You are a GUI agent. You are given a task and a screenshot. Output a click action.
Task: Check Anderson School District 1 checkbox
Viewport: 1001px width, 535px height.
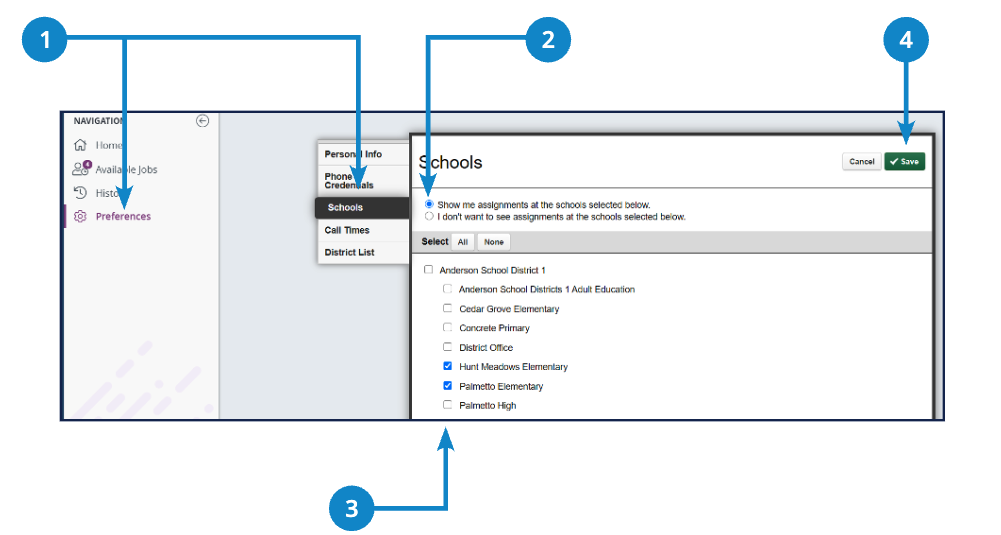point(428,269)
